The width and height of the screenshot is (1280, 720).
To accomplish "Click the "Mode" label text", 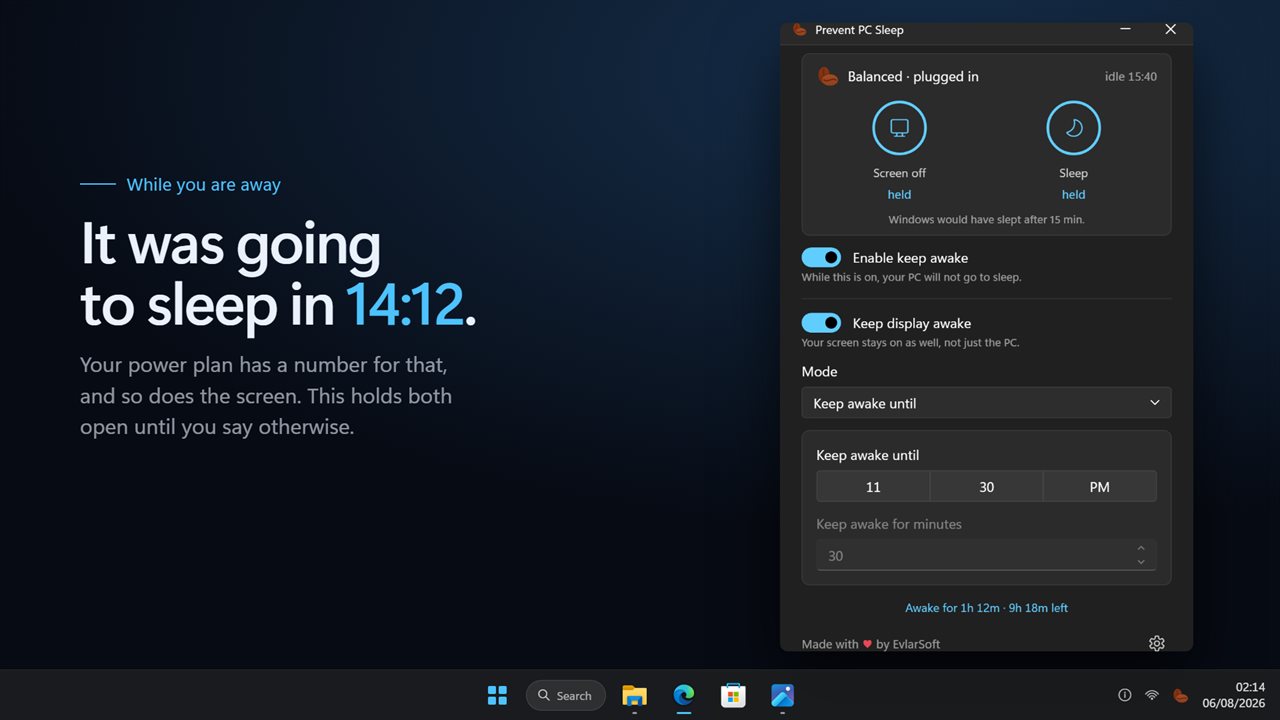I will (x=820, y=372).
